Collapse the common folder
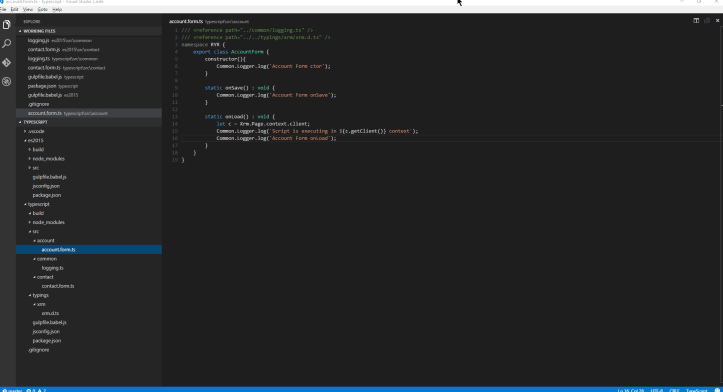723x392 pixels. tap(89, 259)
